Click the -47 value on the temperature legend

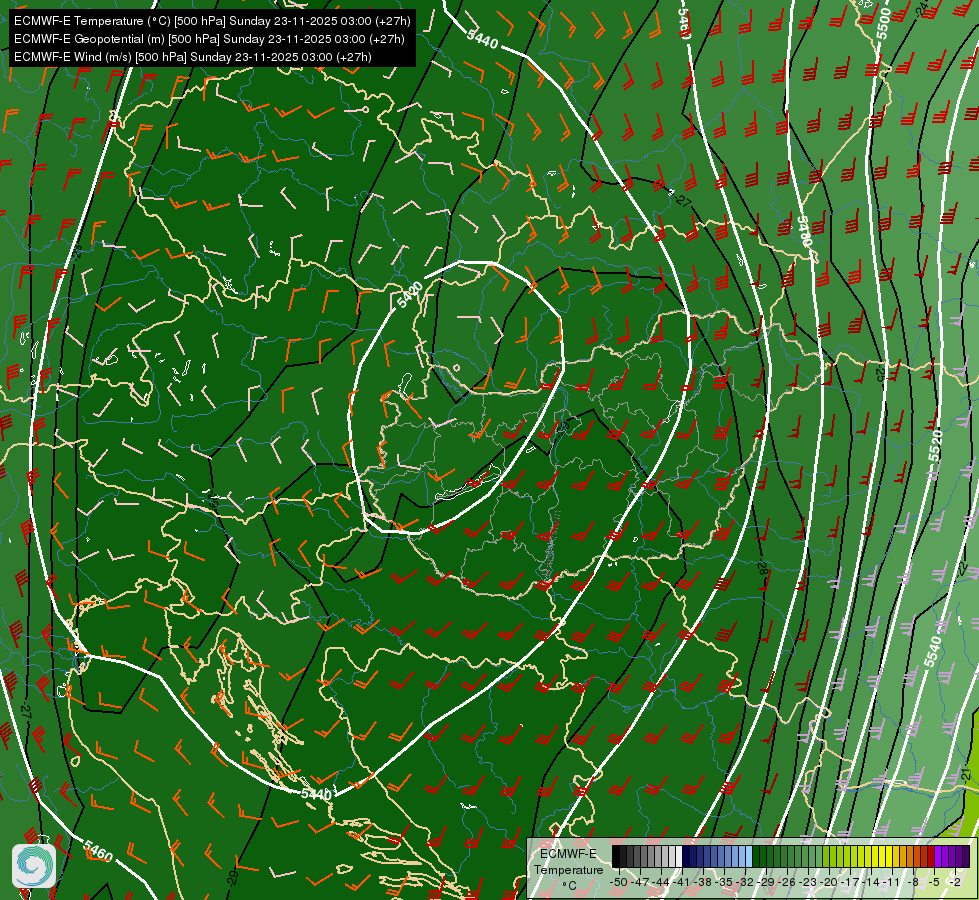[640, 882]
